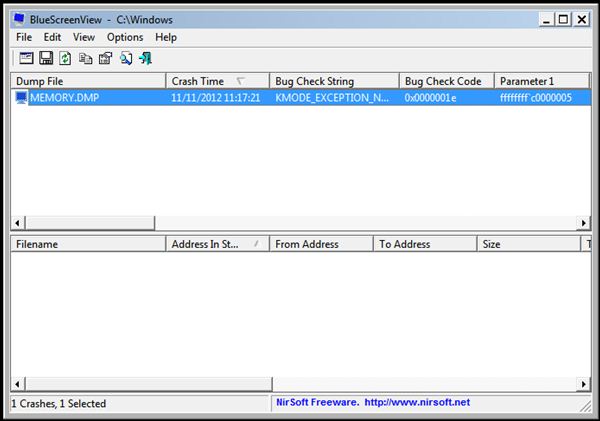Click the MEMORY.DMP monitor icon
The height and width of the screenshot is (421, 600).
point(21,98)
